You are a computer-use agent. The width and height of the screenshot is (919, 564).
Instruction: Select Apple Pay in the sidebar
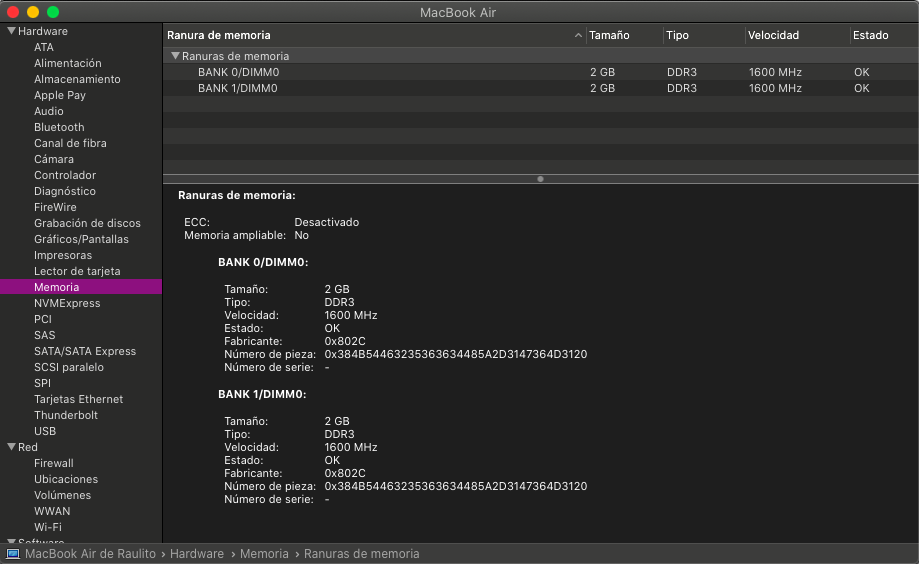[59, 95]
